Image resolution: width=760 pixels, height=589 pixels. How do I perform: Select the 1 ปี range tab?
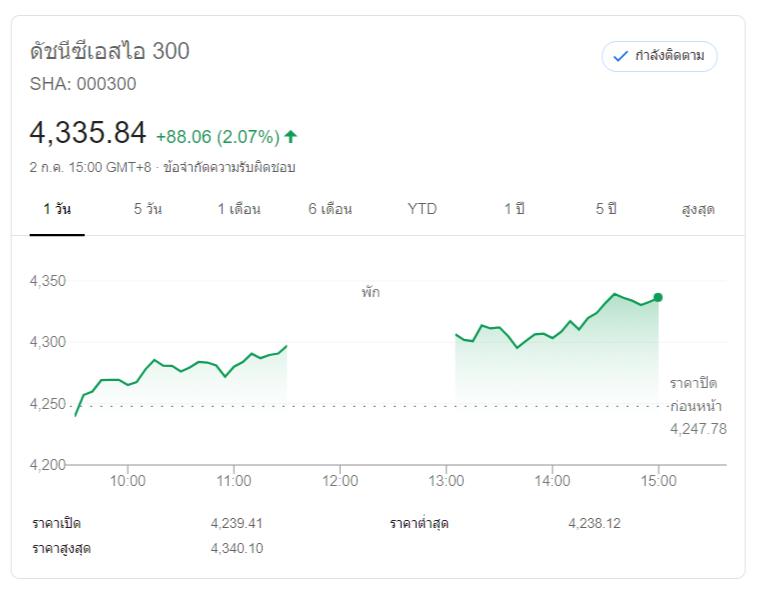pos(514,209)
